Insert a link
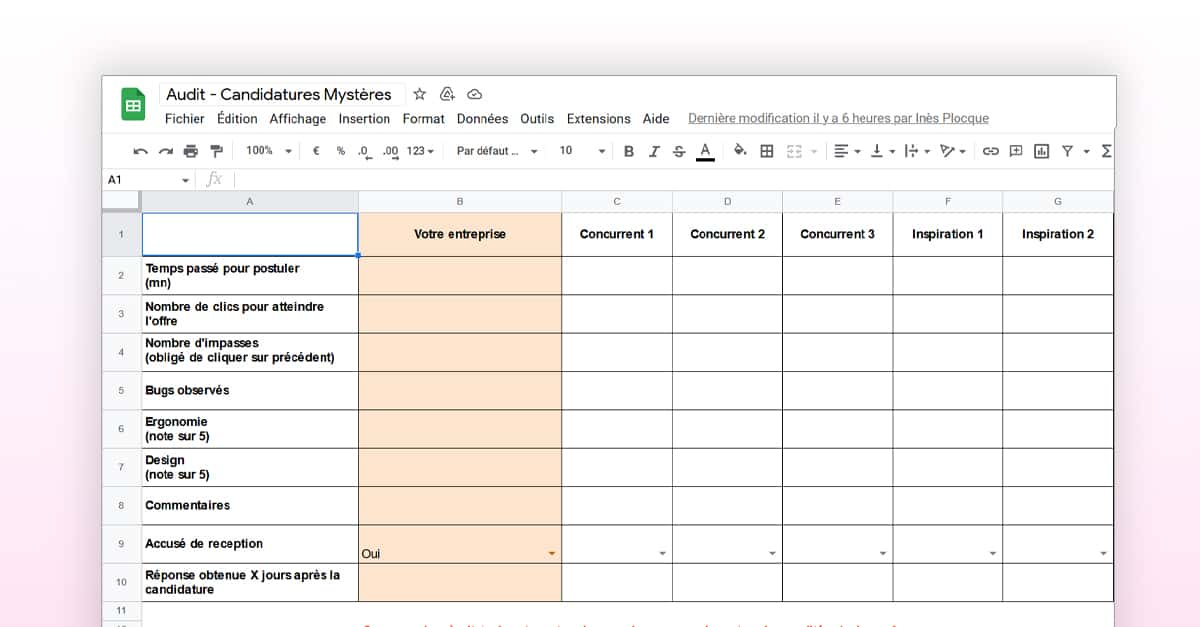This screenshot has height=627, width=1200. coord(990,151)
